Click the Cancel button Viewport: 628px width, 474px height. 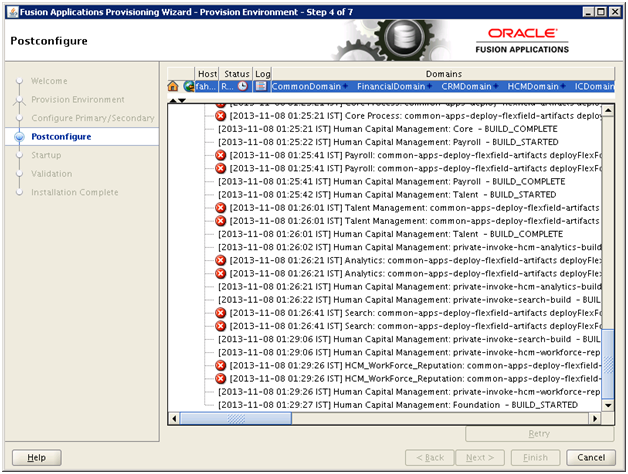coord(591,457)
